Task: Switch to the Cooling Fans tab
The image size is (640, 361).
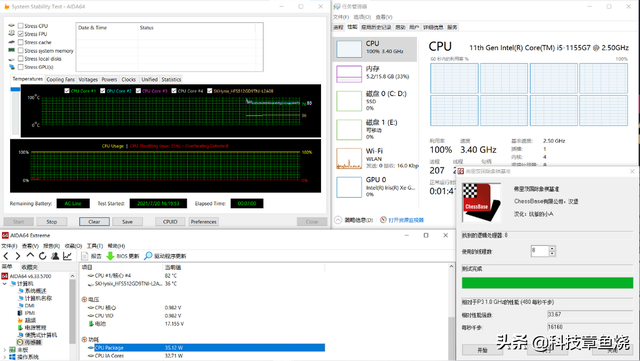Action: click(x=60, y=79)
